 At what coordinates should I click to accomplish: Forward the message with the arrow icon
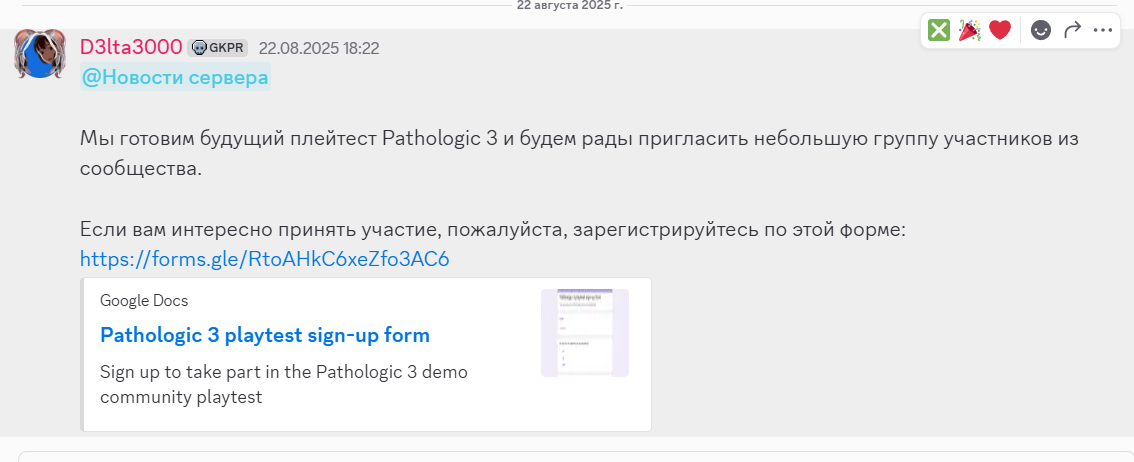tap(1072, 30)
